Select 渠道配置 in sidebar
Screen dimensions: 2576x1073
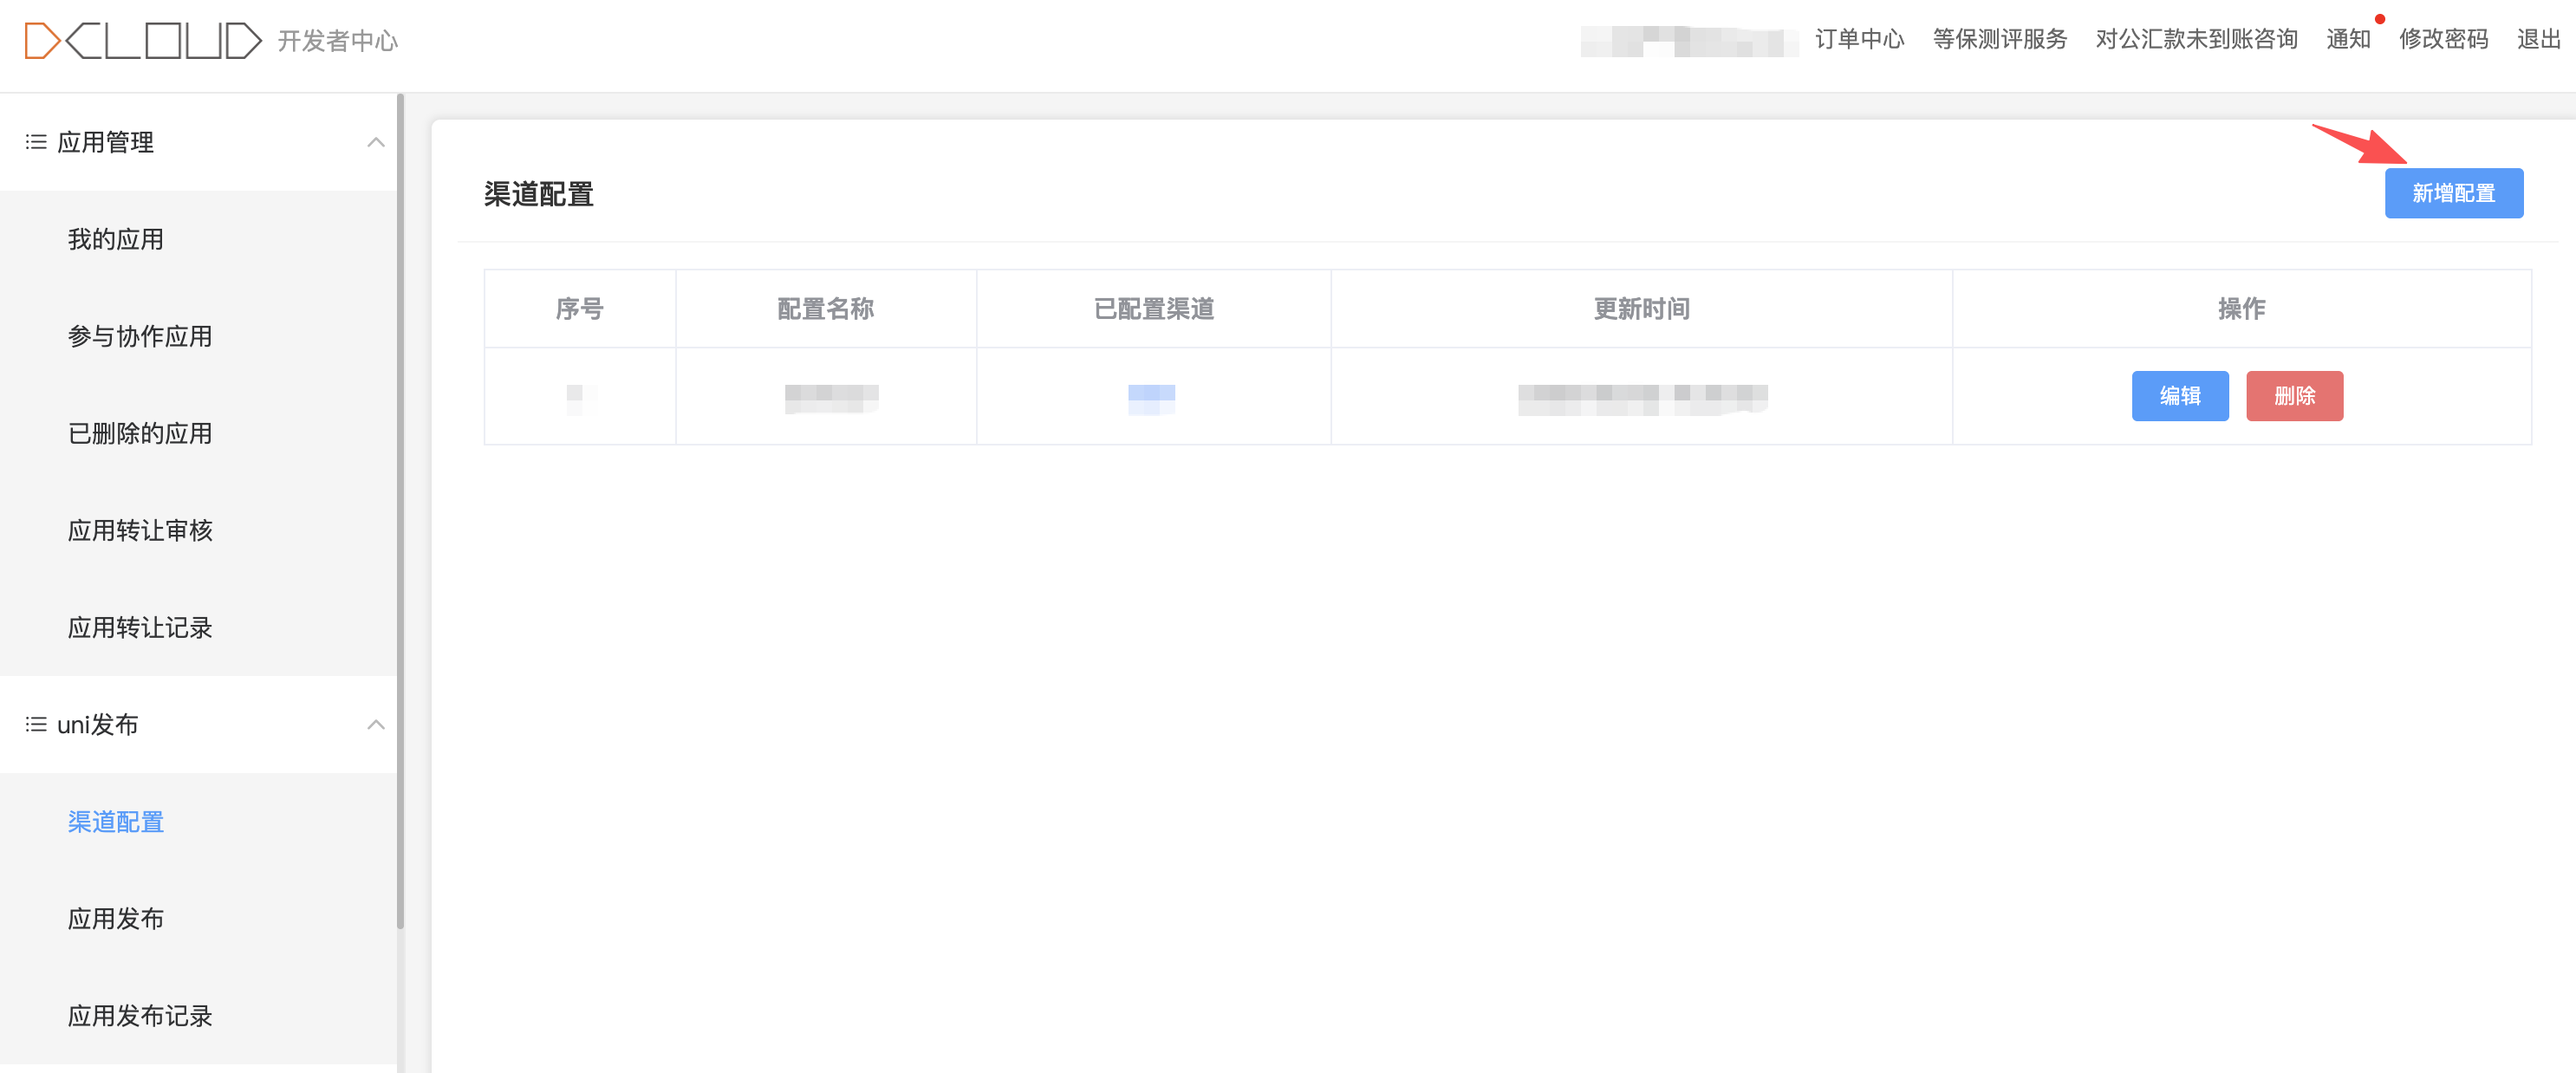point(115,821)
